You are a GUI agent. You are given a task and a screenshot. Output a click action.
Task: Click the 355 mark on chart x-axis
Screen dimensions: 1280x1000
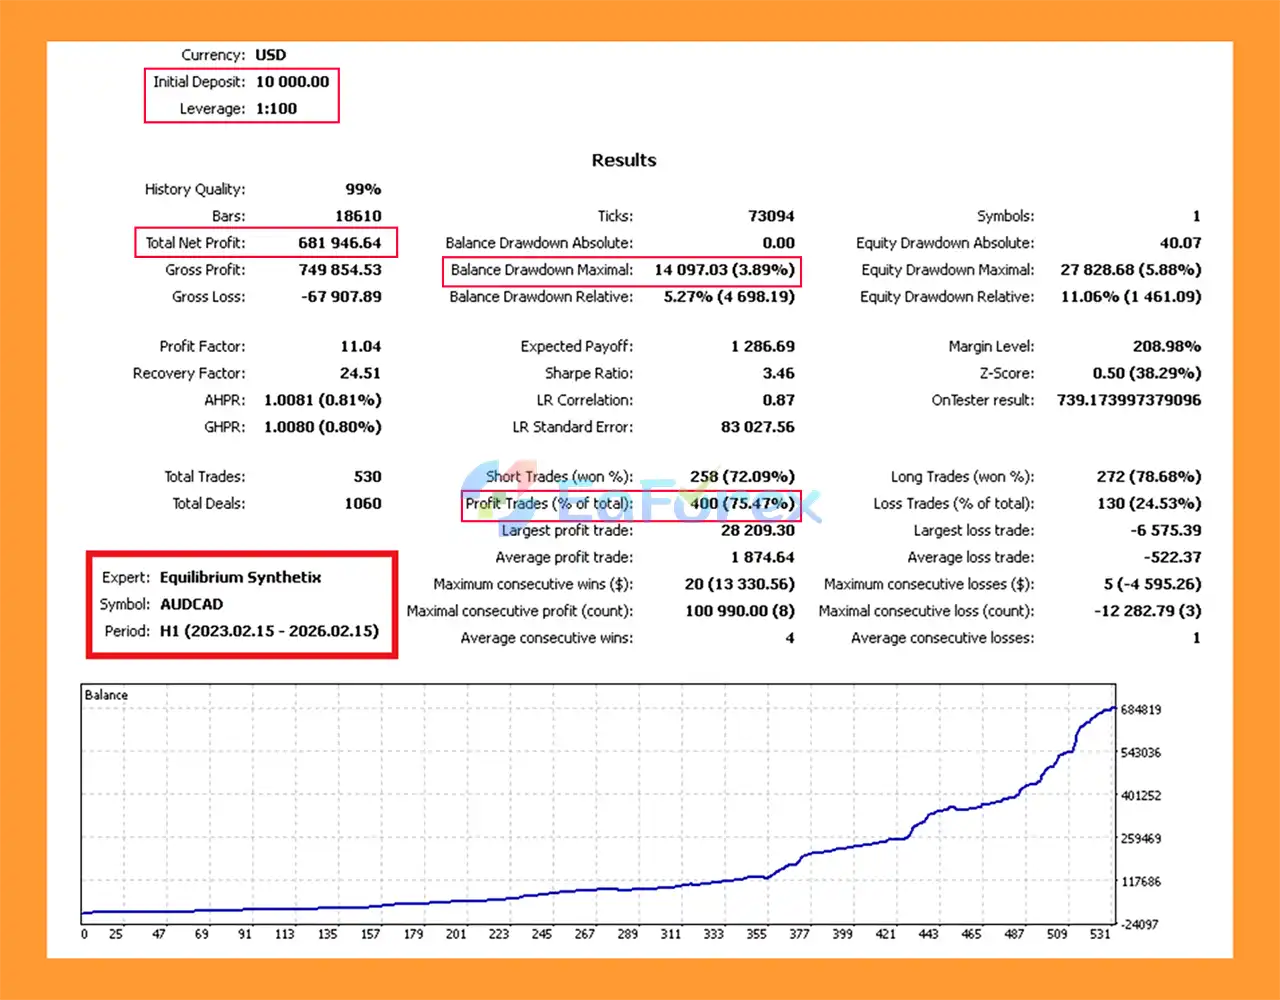756,934
